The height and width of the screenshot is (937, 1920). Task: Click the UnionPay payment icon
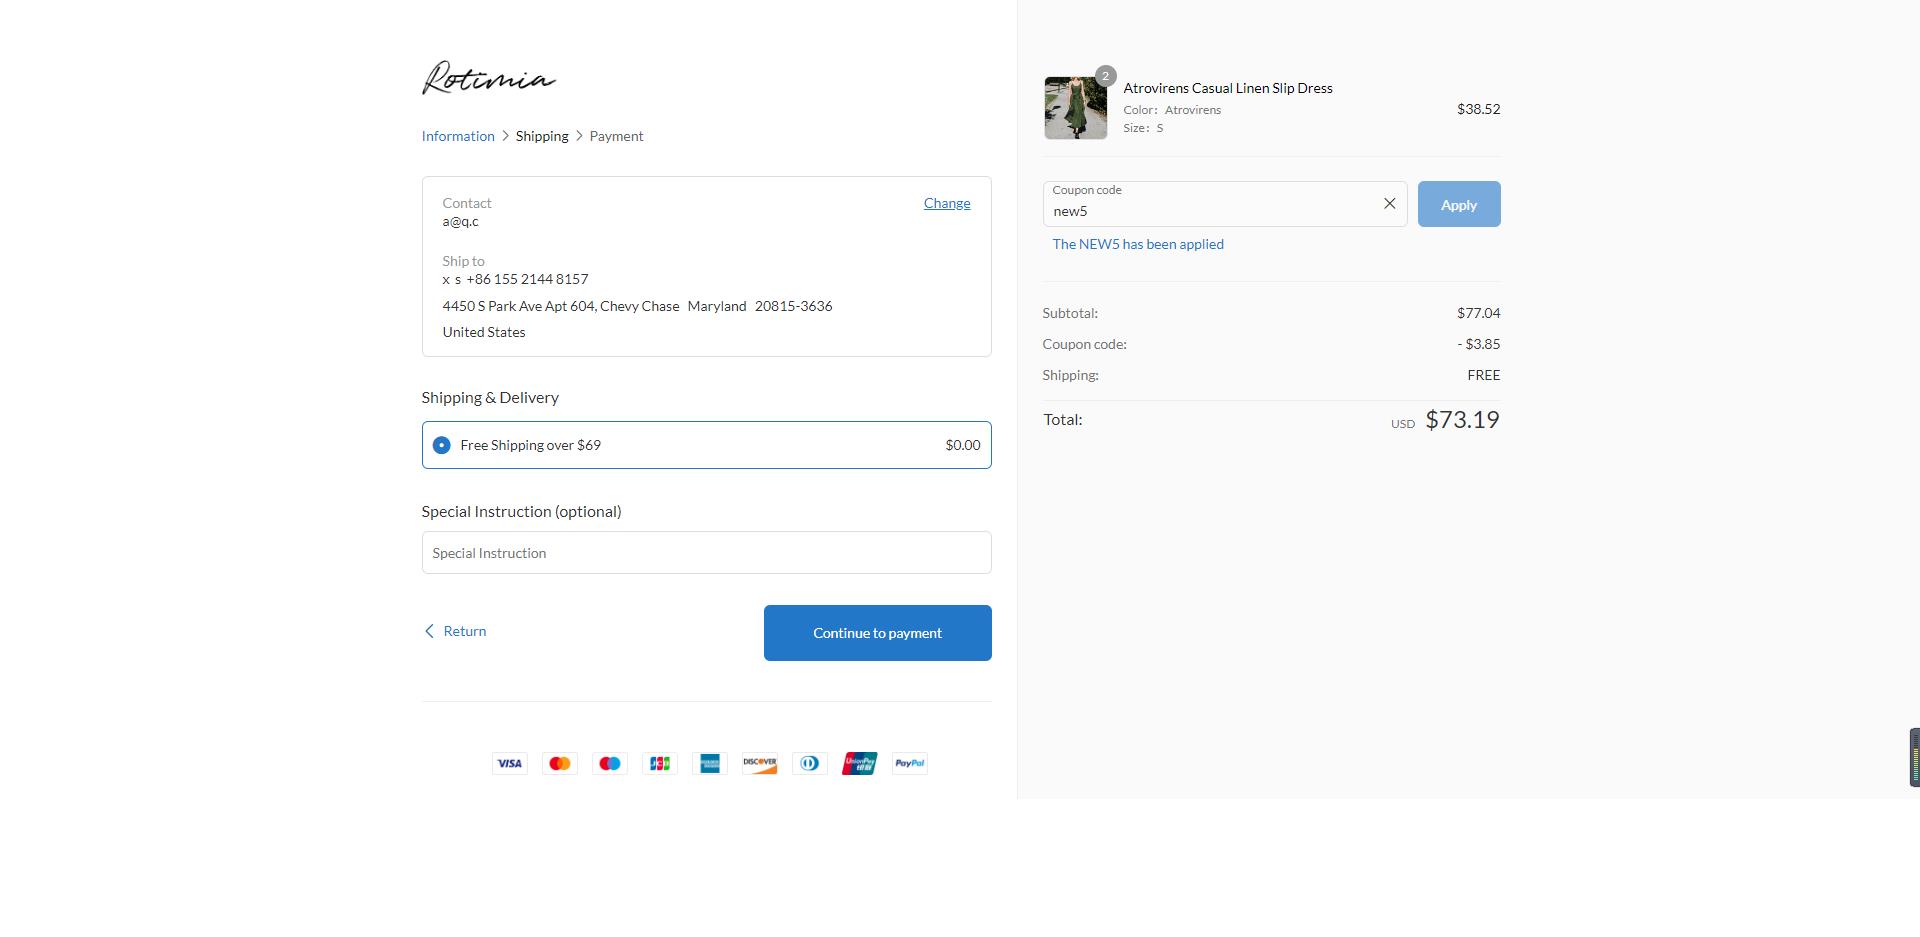[860, 763]
